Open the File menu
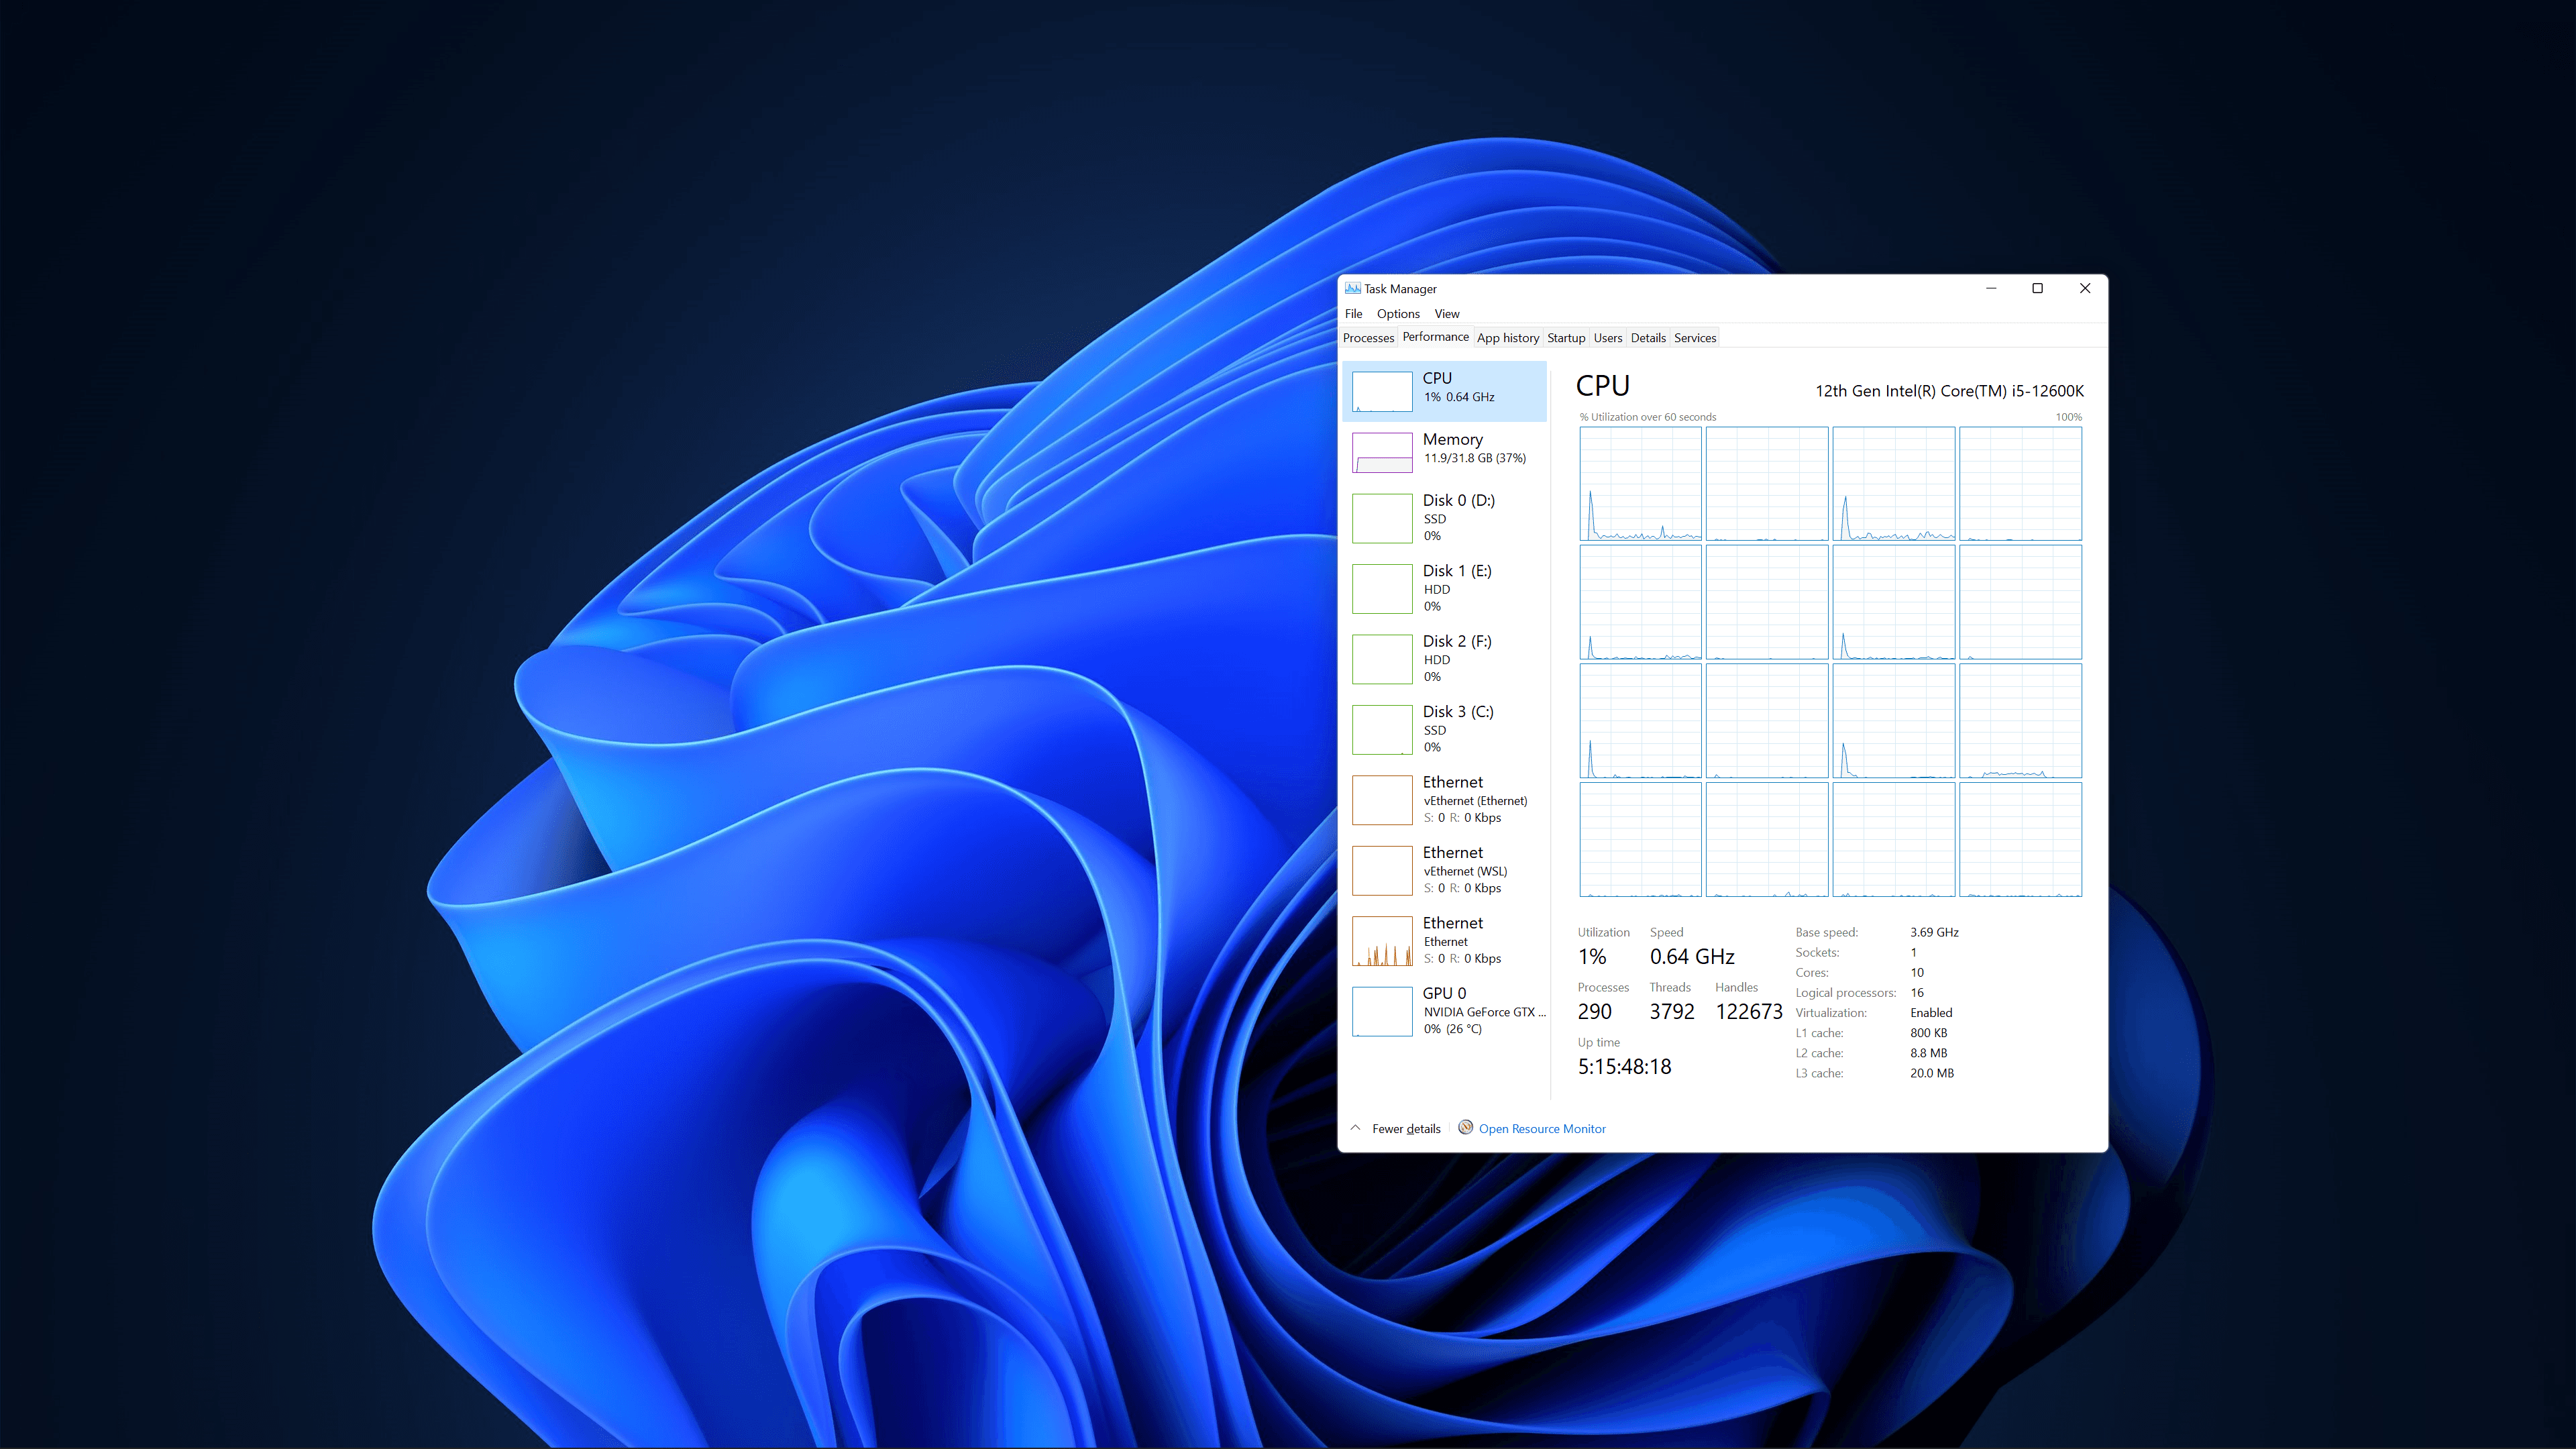Viewport: 2576px width, 1449px height. pos(1353,313)
